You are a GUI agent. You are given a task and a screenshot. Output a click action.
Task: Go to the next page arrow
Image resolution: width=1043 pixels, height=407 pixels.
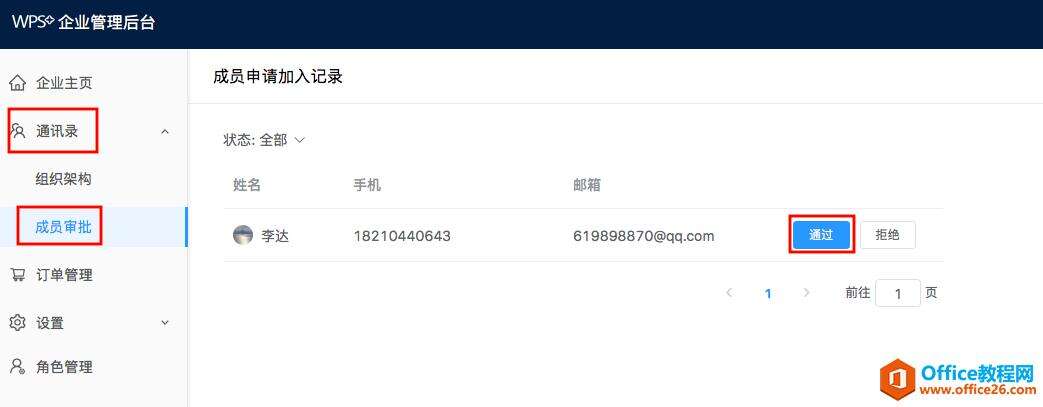pos(807,293)
